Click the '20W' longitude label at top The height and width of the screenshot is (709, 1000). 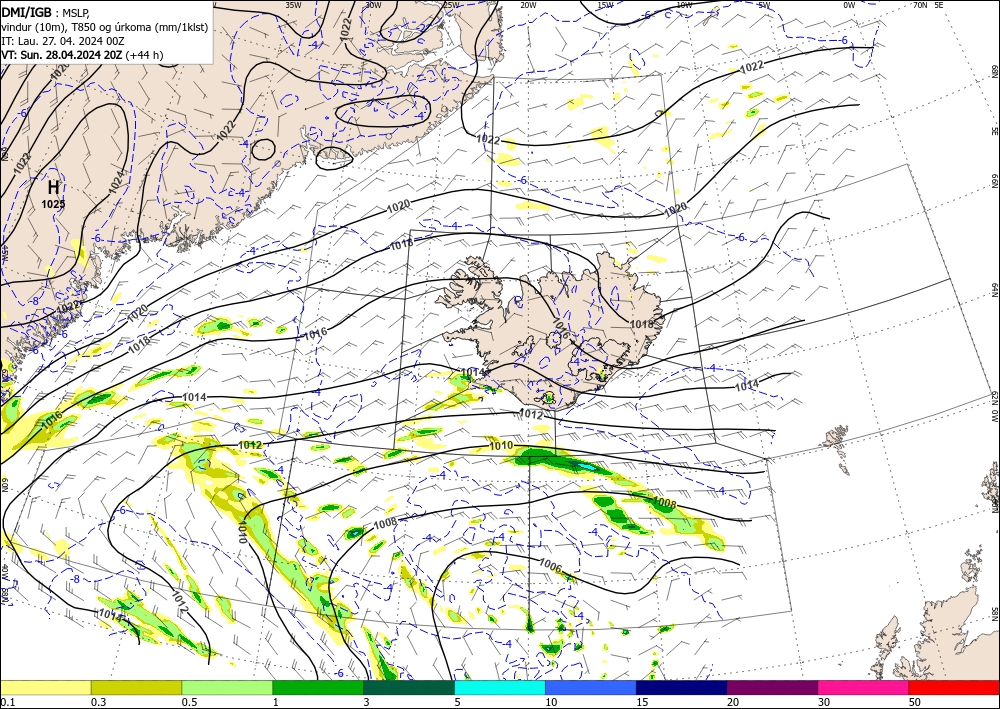pyautogui.click(x=528, y=5)
